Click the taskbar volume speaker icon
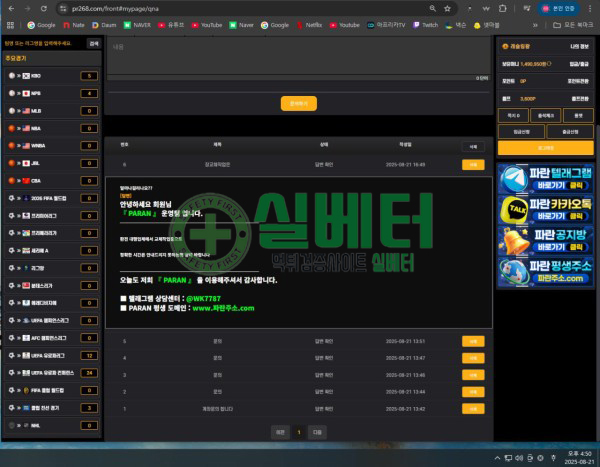Viewport: 600px width, 467px height. pyautogui.click(x=519, y=458)
